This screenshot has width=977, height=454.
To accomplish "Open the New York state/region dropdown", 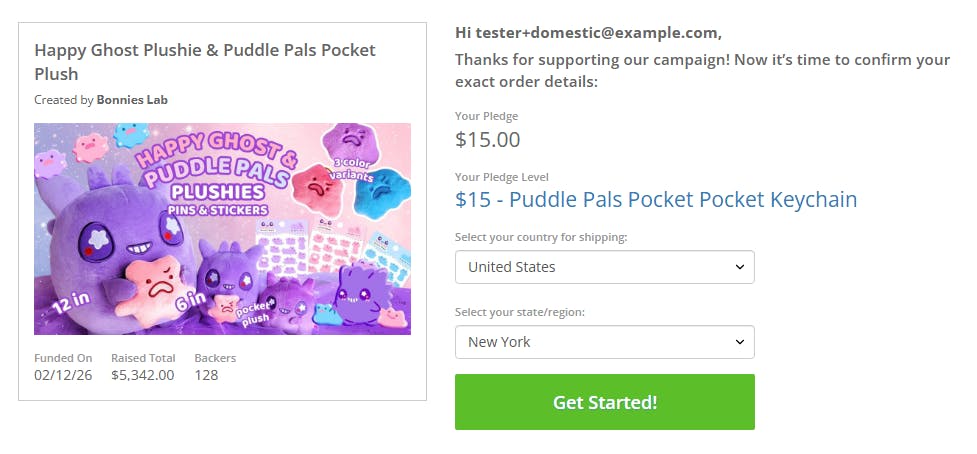I will 604,342.
